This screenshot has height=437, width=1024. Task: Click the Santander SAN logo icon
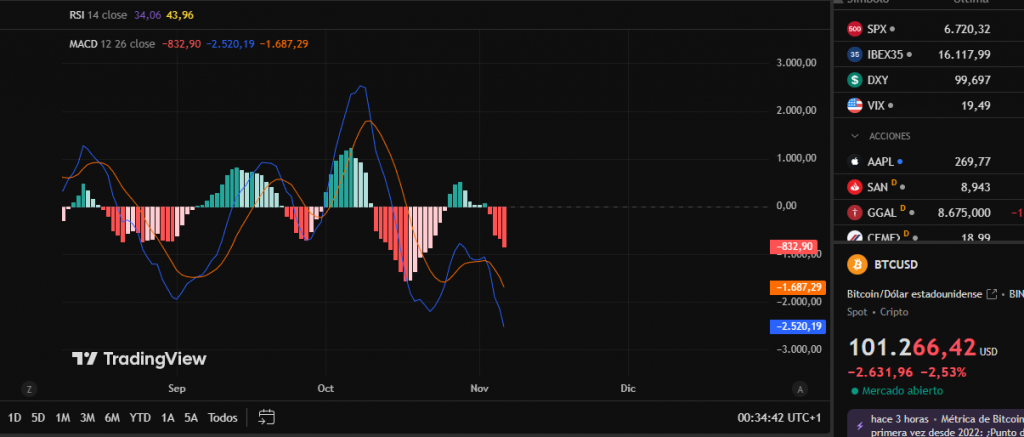855,186
